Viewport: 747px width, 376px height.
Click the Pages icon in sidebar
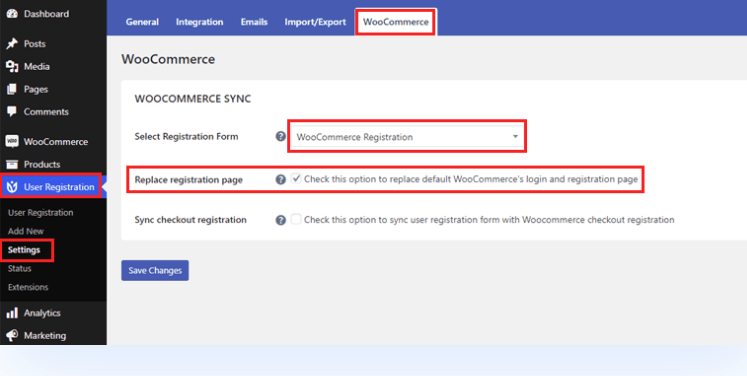(12, 89)
